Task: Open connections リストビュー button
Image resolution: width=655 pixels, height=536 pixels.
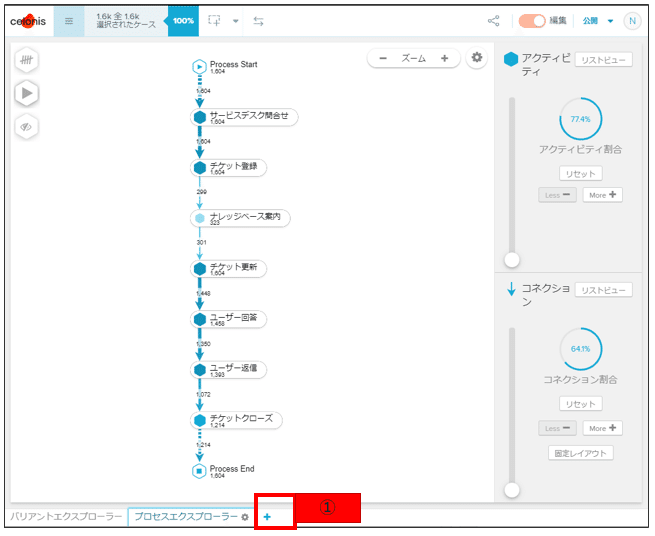Action: coord(603,290)
